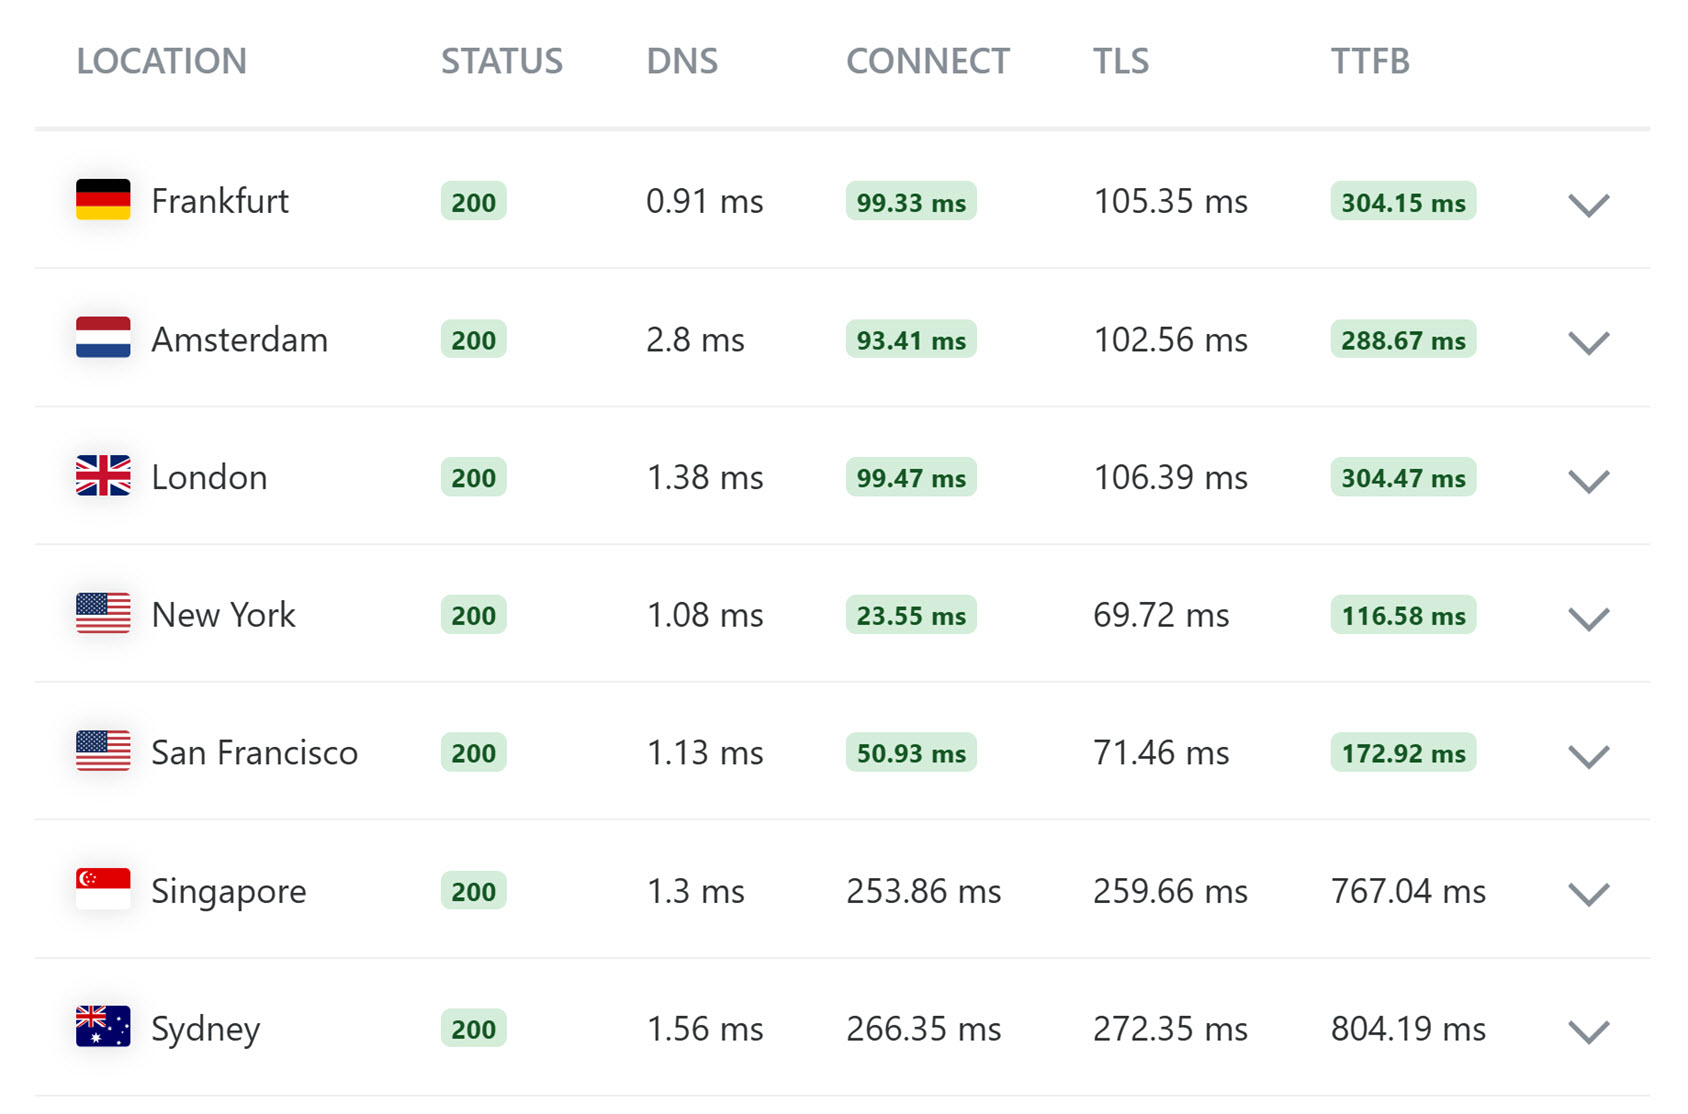The image size is (1688, 1114).
Task: Sort by the CONNECT column header
Action: [927, 61]
